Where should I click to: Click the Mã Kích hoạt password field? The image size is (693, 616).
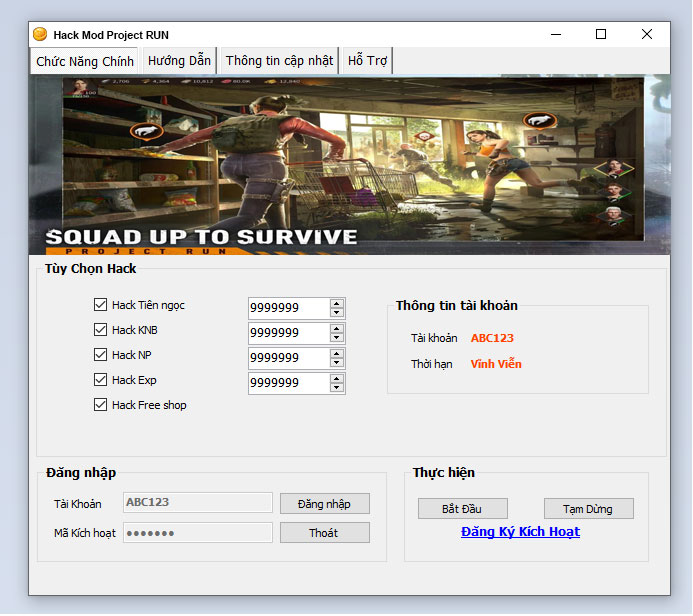click(198, 532)
